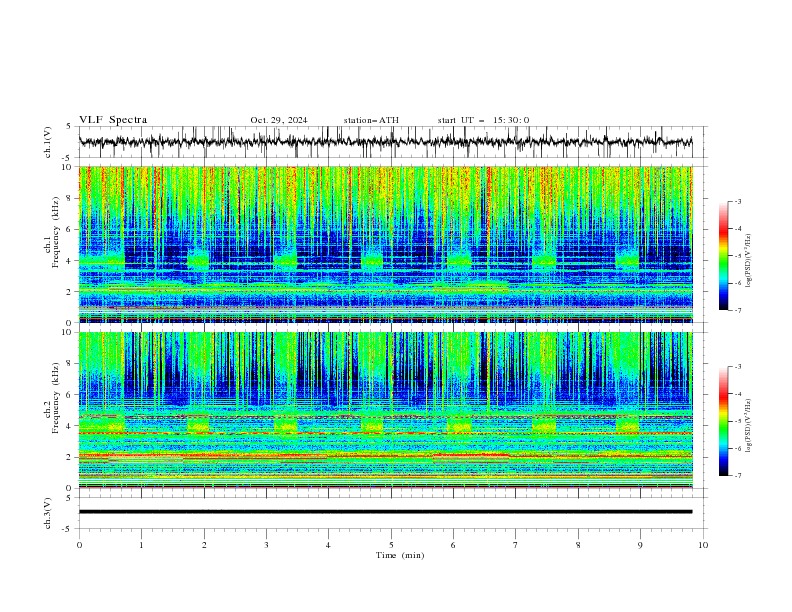792x612 pixels.
Task: Click the ch.1 spectrogram color scale bar
Action: [724, 256]
